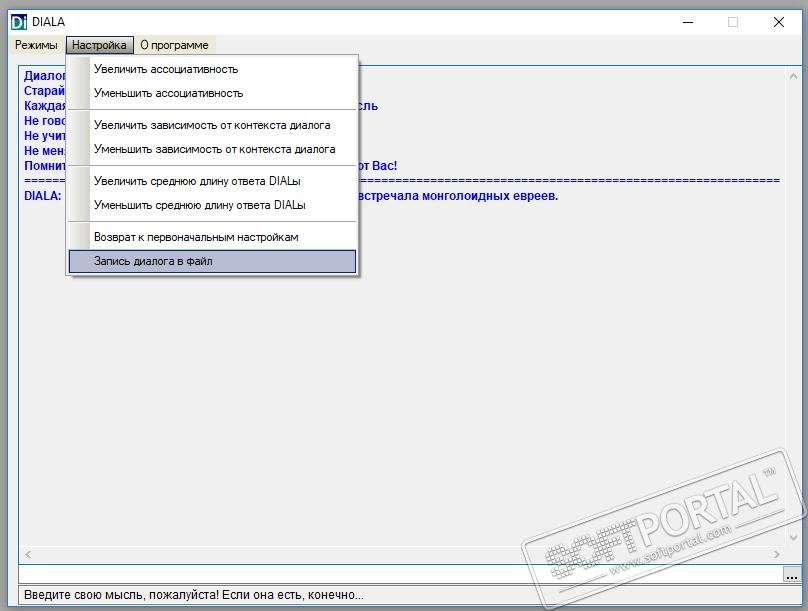Click Возврат к первоначальным настройкам
Viewport: 808px width, 611px height.
click(212, 237)
